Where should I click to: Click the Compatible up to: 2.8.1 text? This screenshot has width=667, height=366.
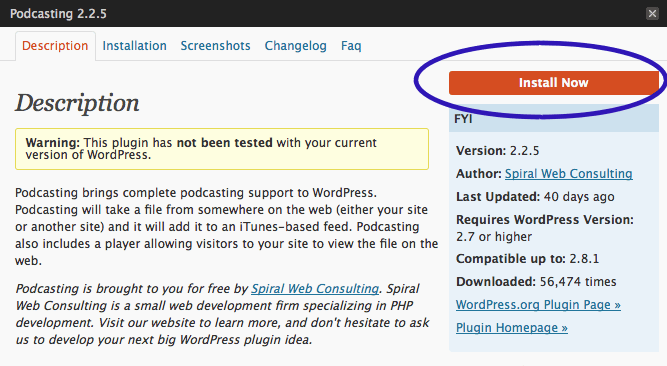(527, 259)
